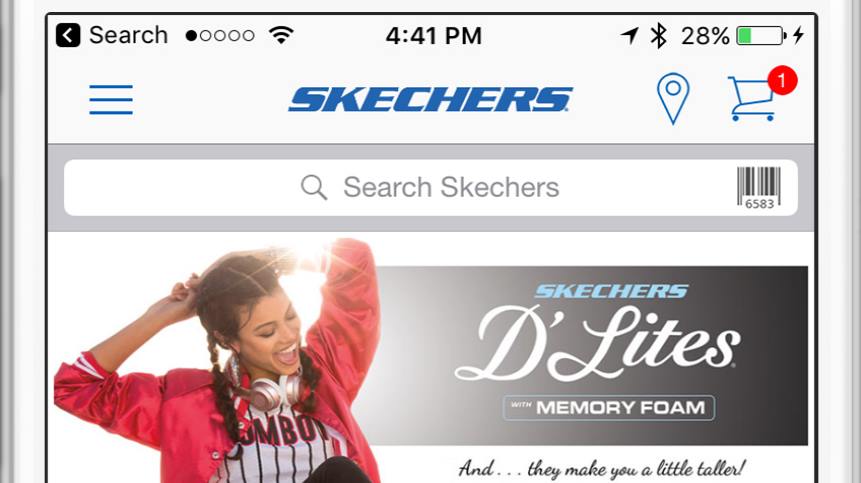The image size is (861, 483).
Task: Open the store locator pin
Action: click(x=673, y=99)
